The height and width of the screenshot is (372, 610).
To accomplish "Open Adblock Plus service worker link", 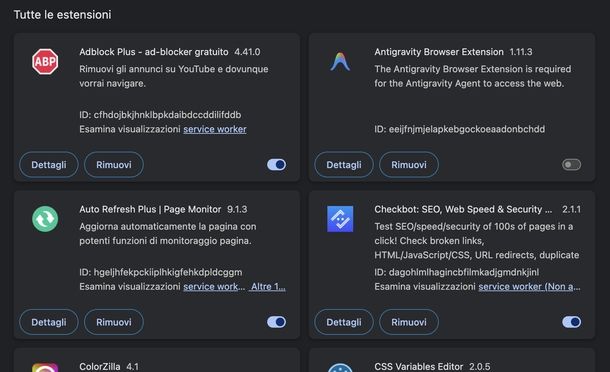I will coord(215,129).
